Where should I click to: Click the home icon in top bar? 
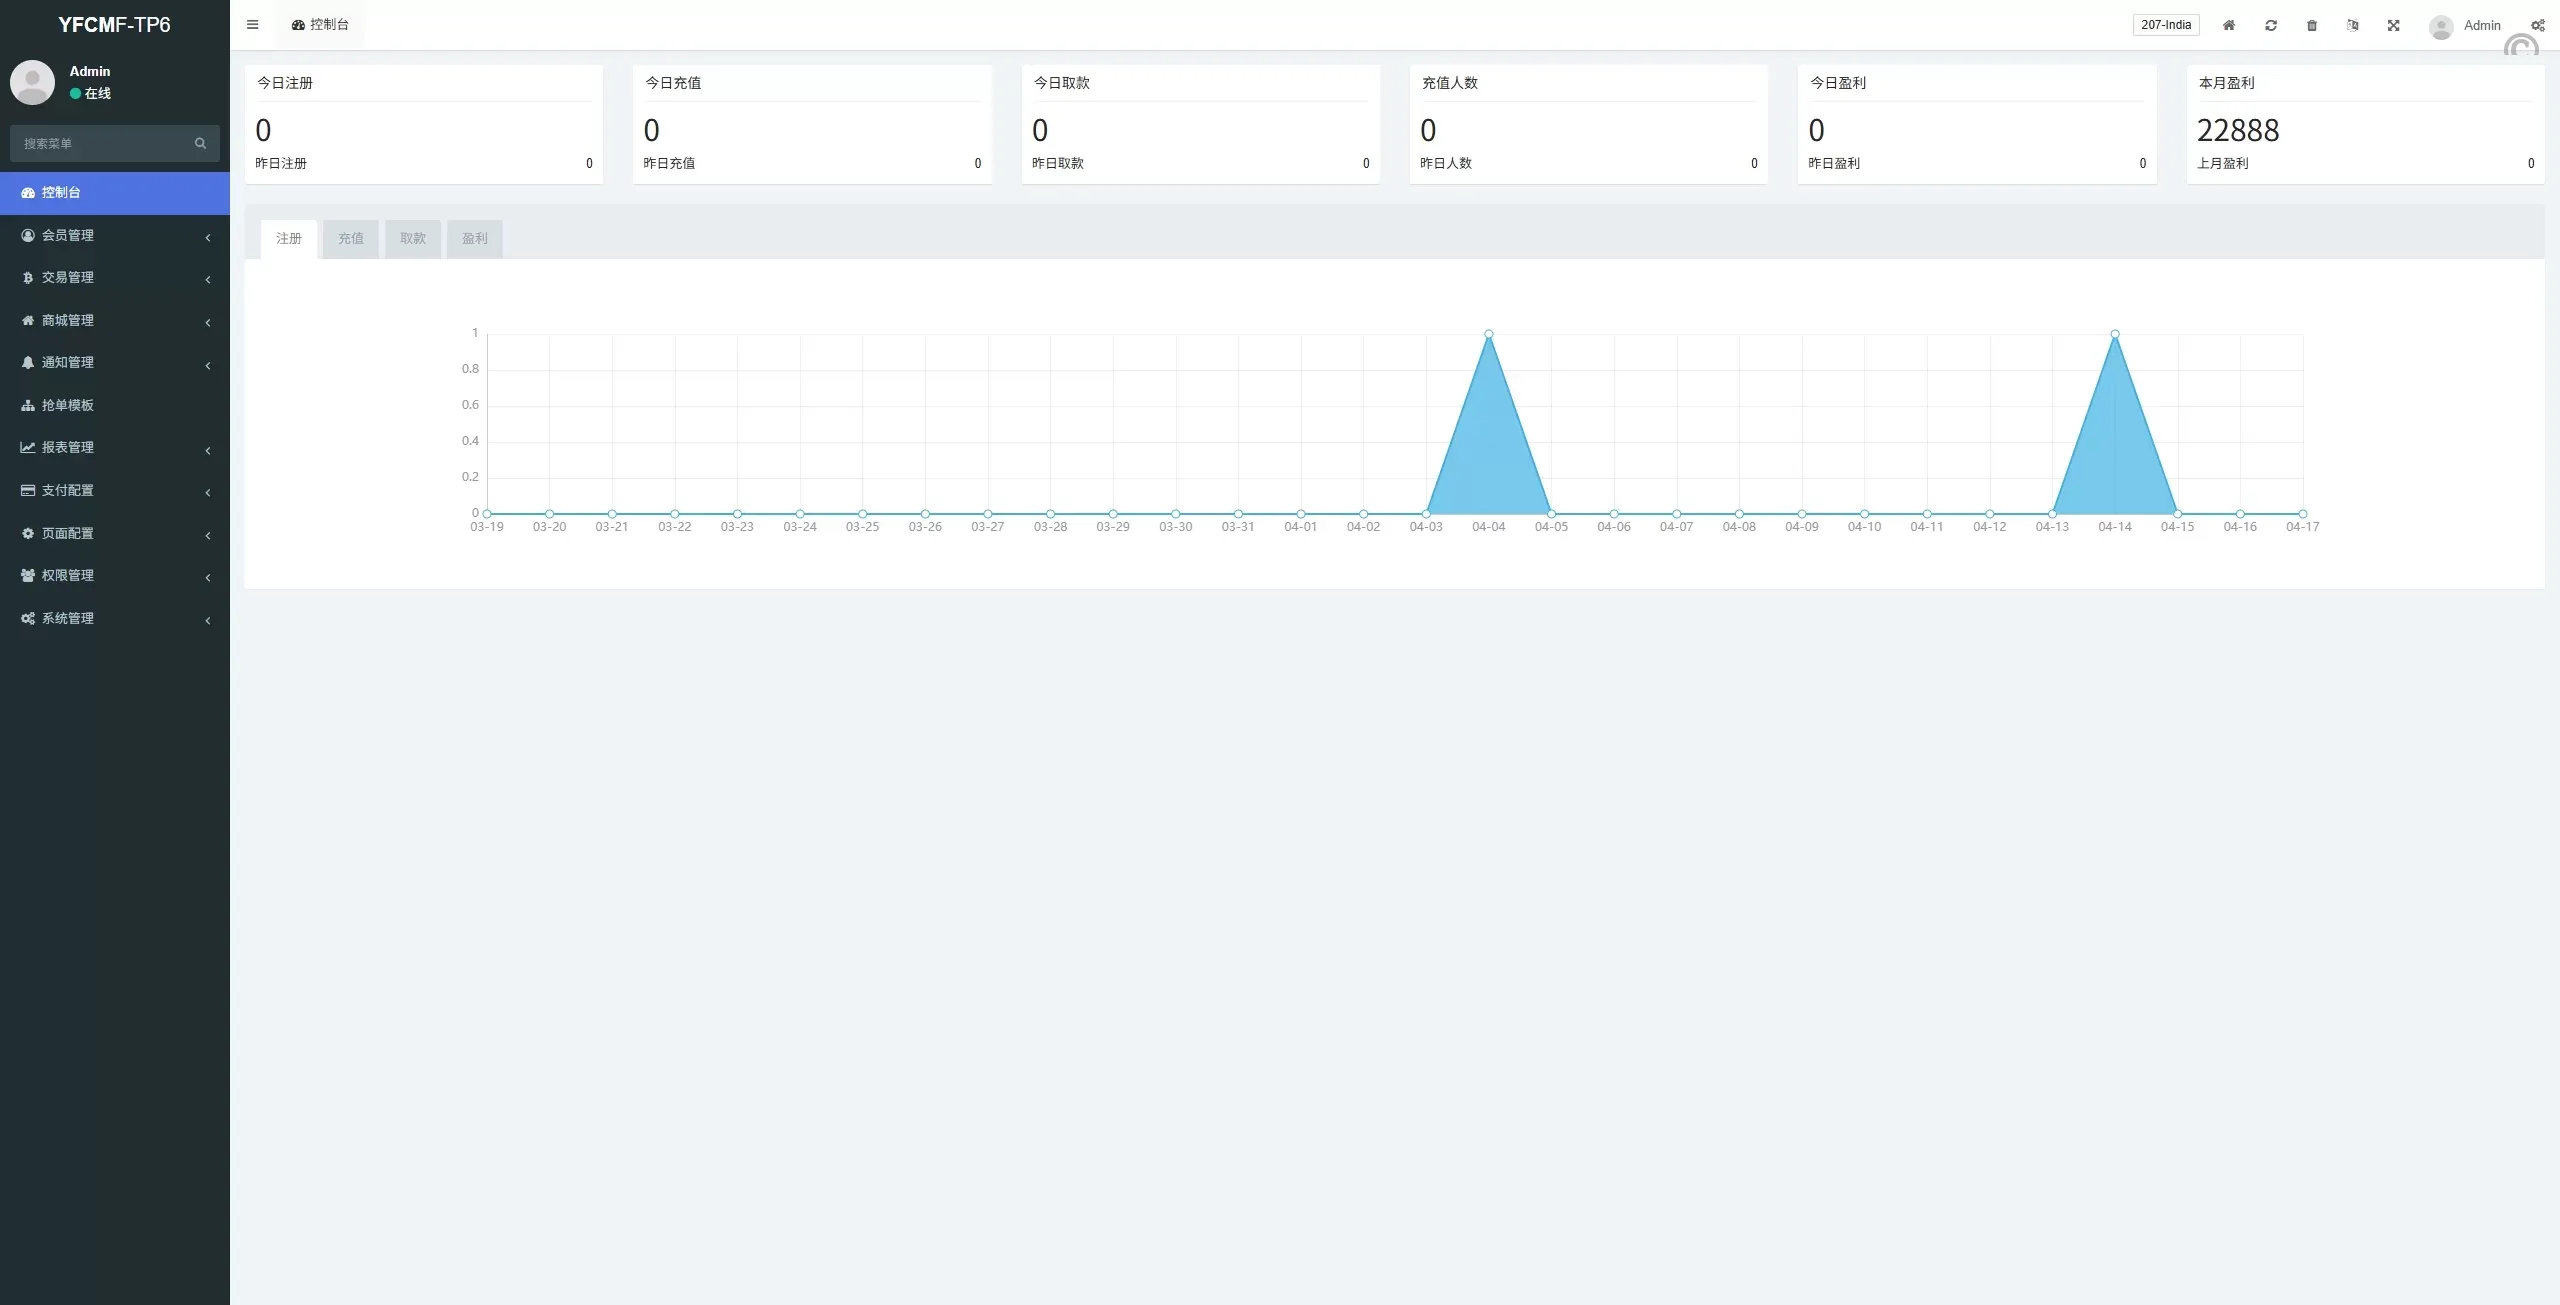pyautogui.click(x=2228, y=26)
